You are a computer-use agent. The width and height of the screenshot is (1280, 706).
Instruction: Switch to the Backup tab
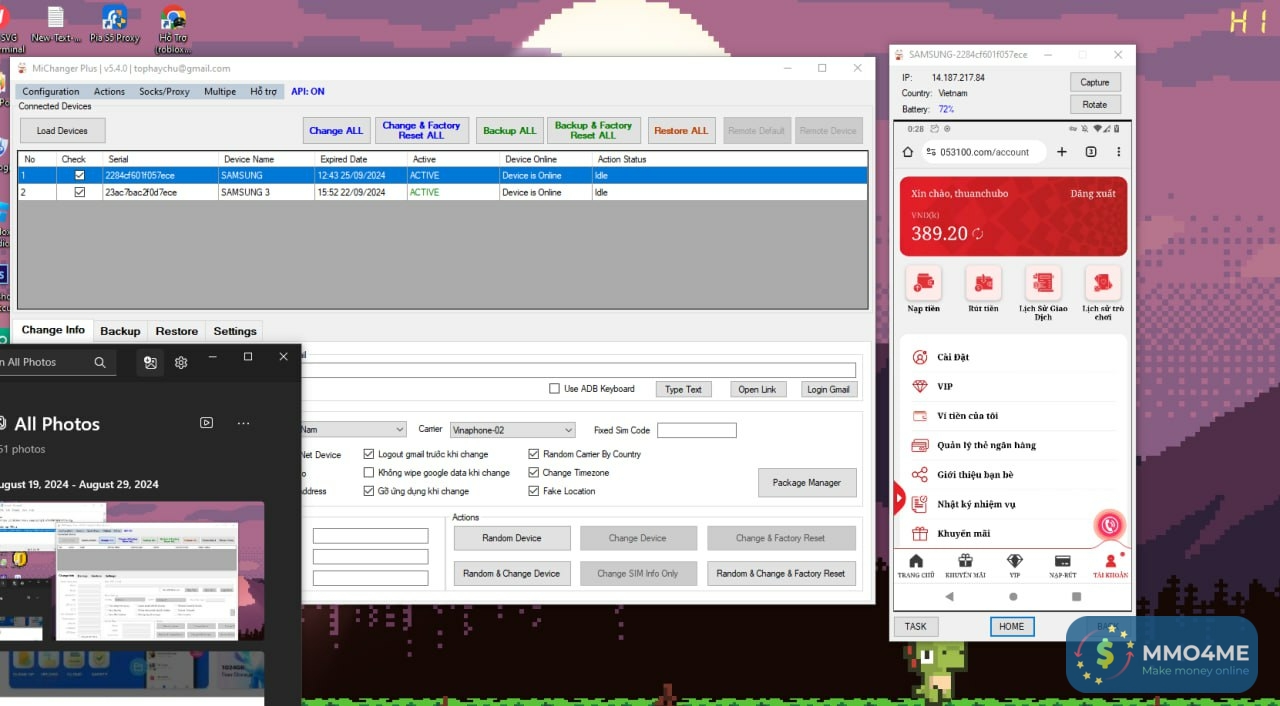120,331
